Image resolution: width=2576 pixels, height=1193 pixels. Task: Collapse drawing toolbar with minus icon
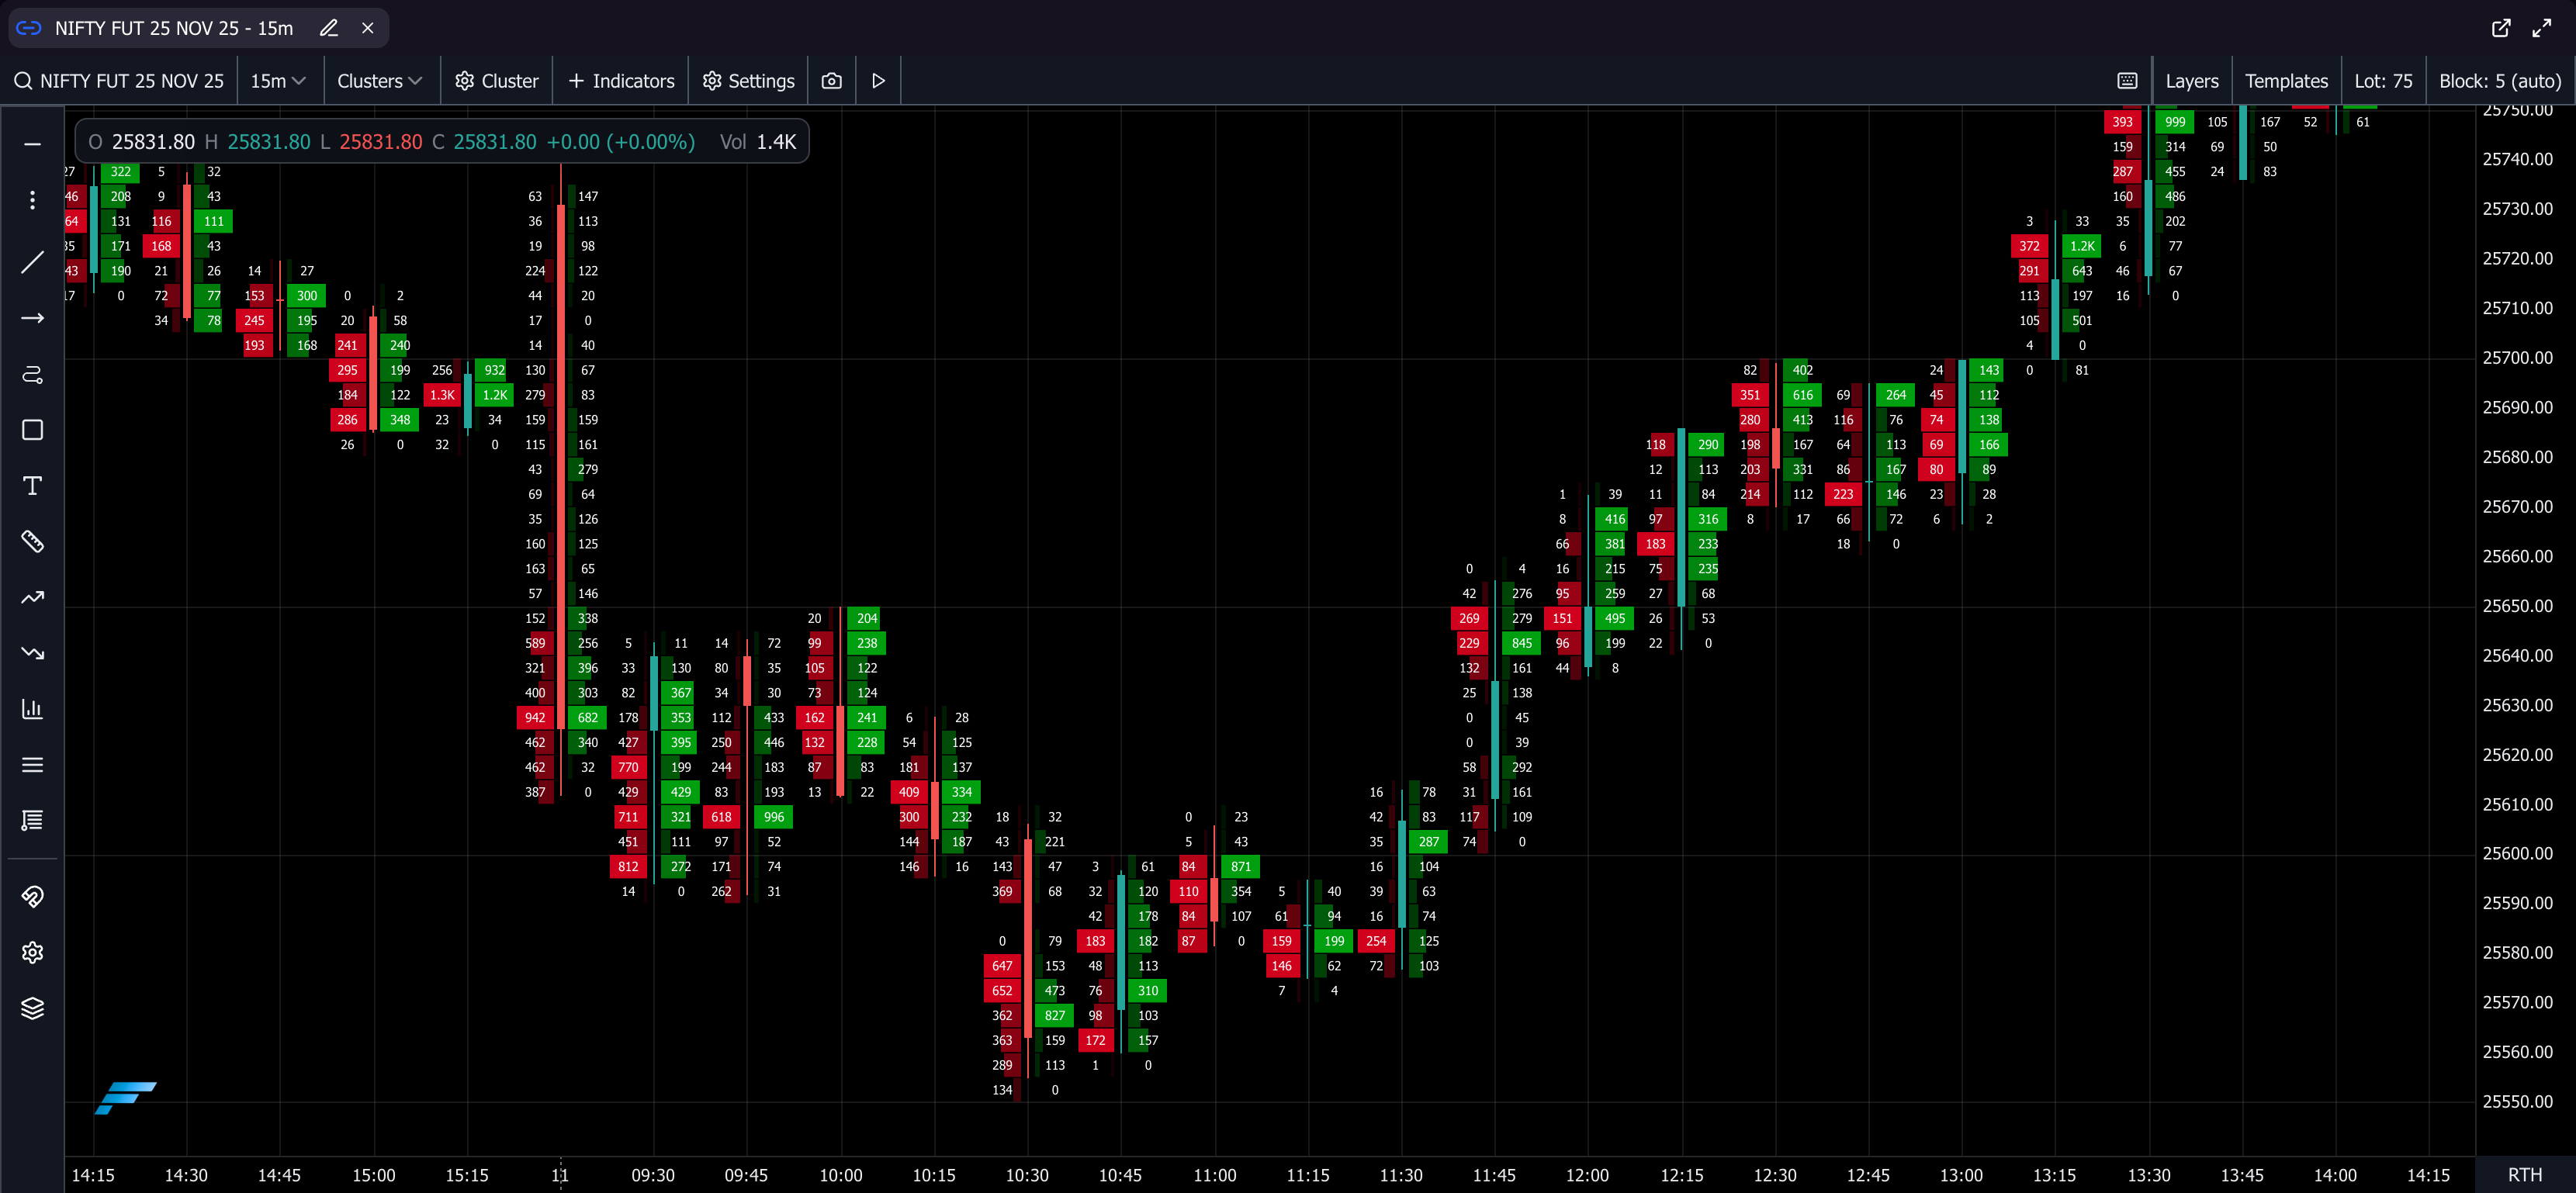click(x=33, y=144)
